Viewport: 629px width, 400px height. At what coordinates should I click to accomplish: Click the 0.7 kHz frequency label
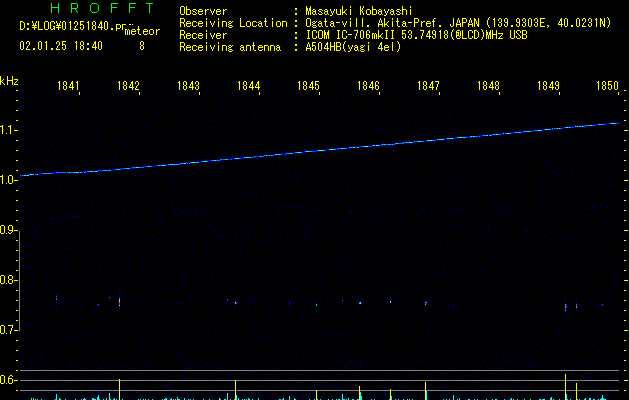click(8, 330)
